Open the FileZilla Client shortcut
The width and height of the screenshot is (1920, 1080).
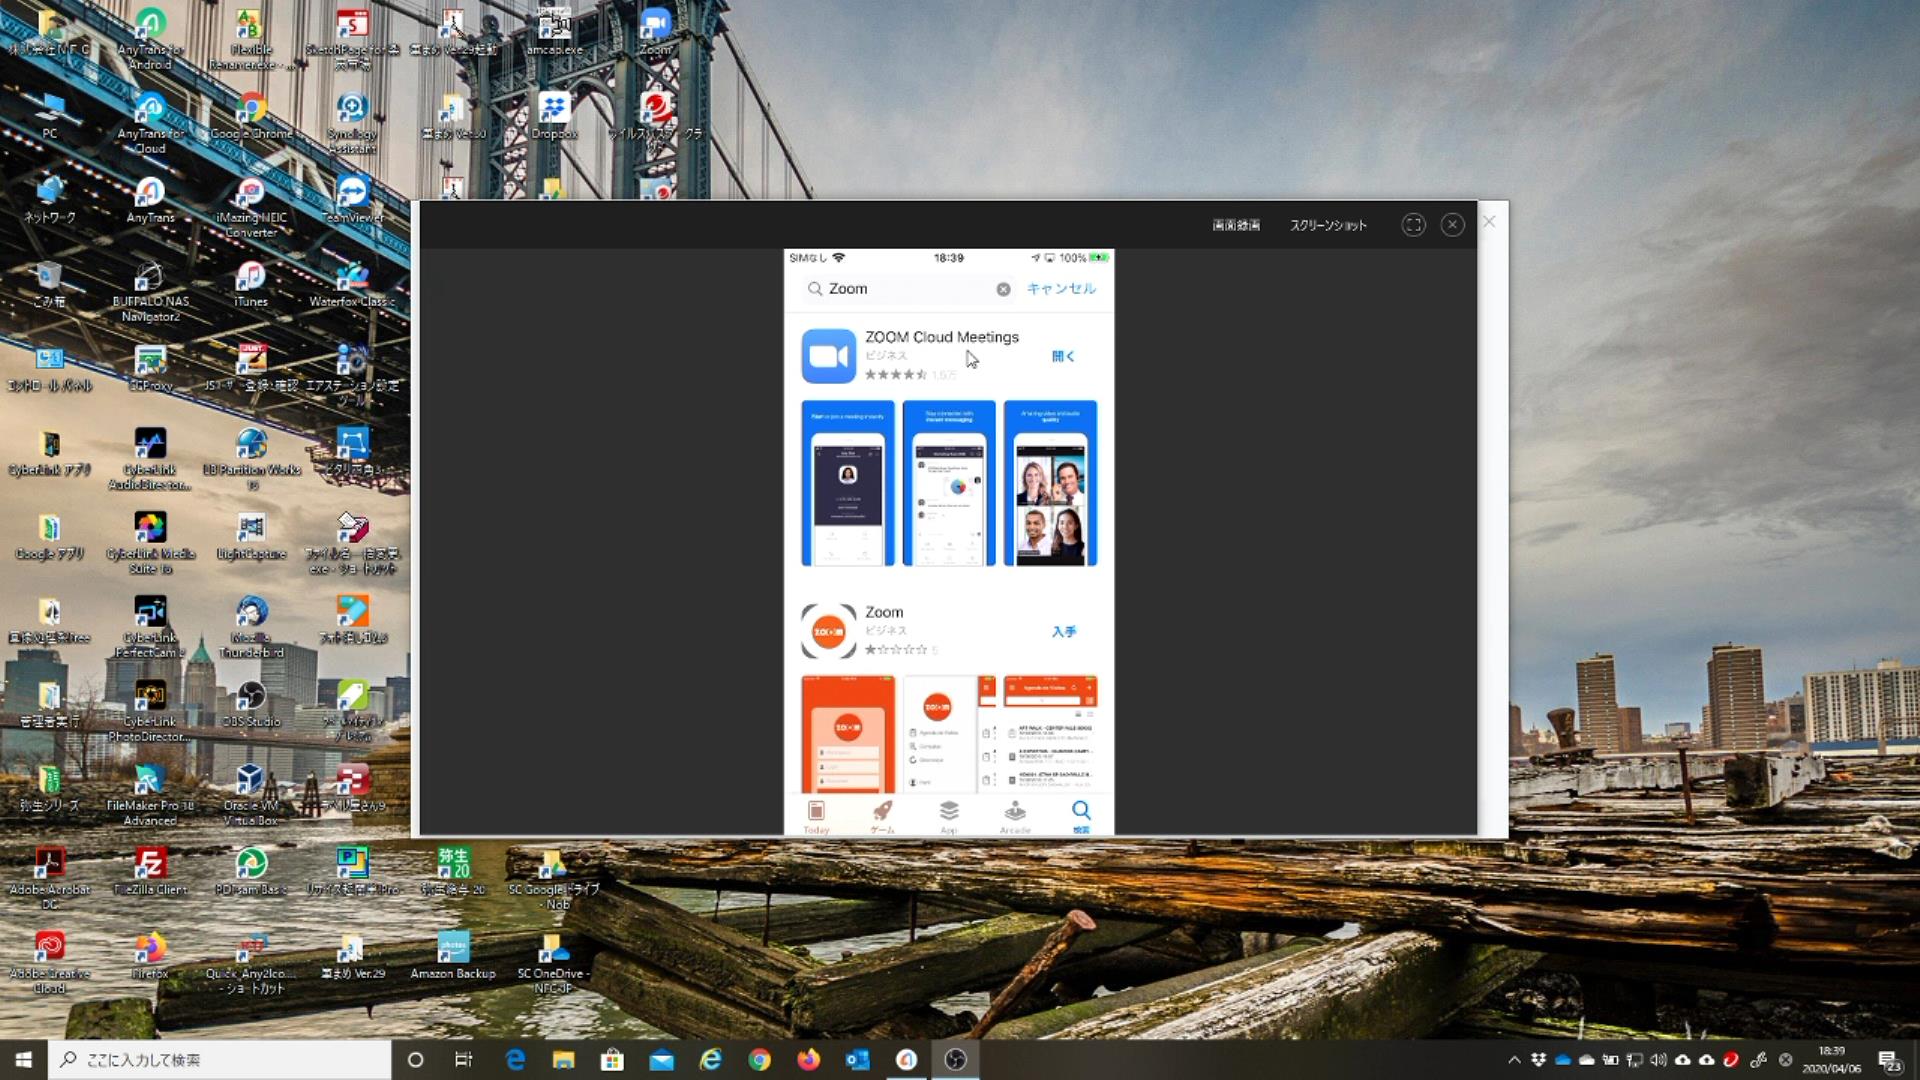coord(150,871)
